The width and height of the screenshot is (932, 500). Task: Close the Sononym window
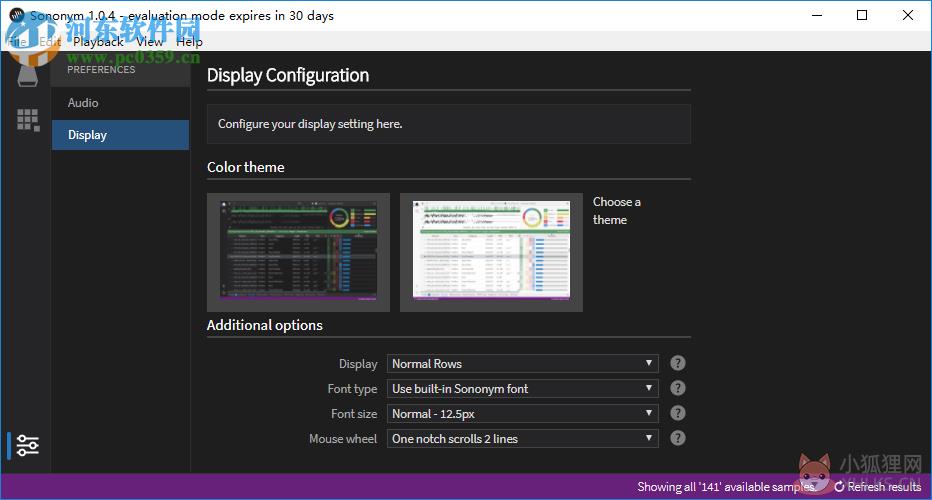point(908,15)
